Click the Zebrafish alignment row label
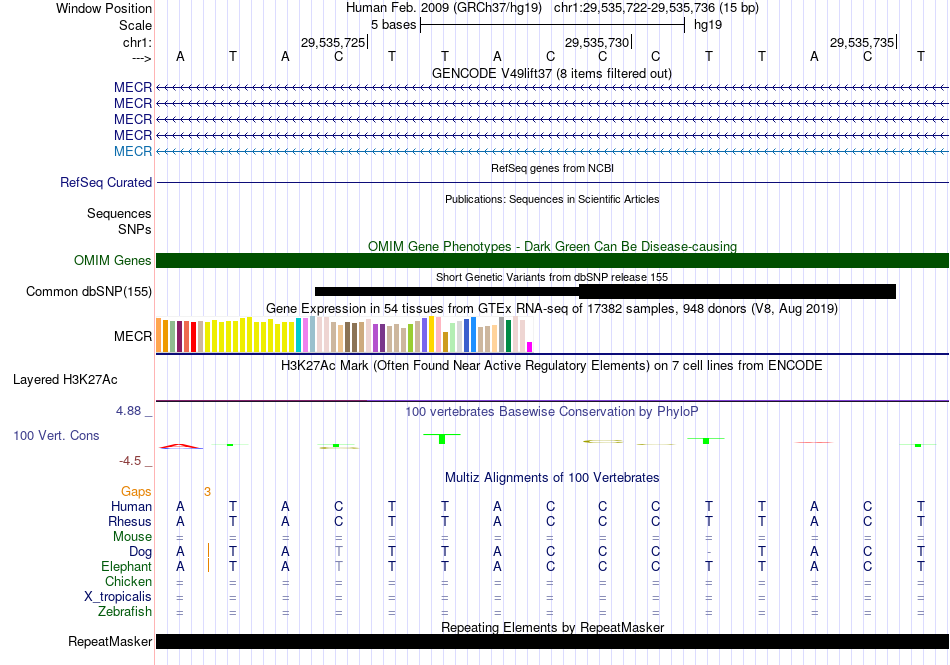Screen dimensions: 950x665 pyautogui.click(x=125, y=612)
